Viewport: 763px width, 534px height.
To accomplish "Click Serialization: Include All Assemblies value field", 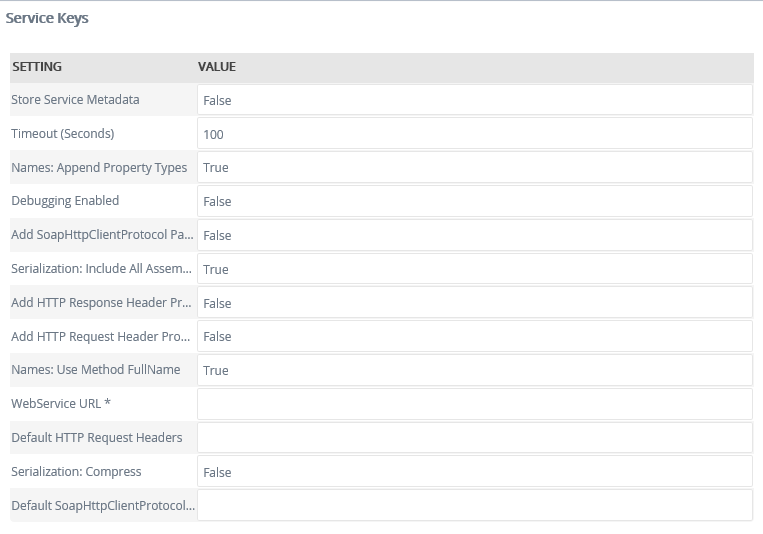I will 474,269.
